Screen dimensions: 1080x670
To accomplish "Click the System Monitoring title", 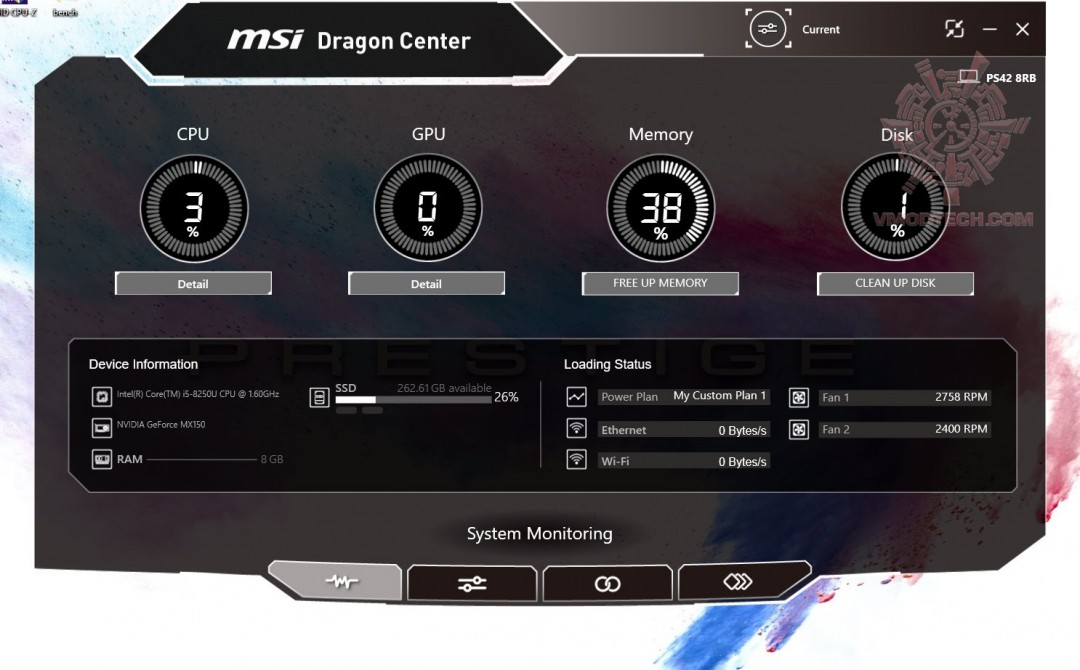I will (539, 534).
